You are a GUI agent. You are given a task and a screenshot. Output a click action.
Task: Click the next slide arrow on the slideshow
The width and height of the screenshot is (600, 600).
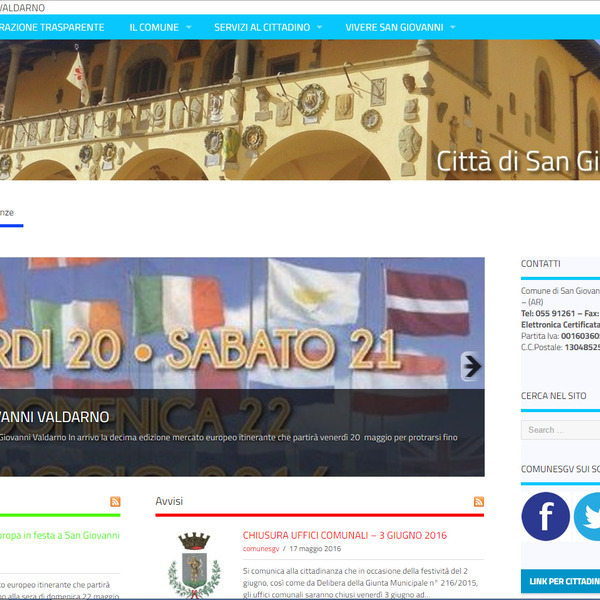[x=472, y=367]
